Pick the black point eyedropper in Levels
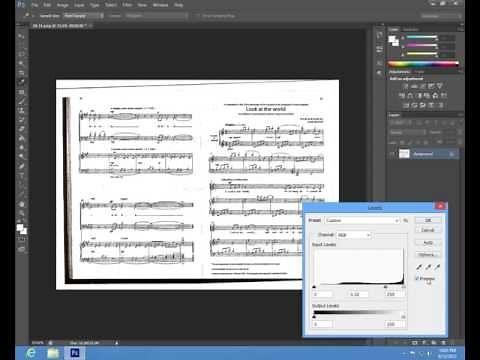The width and height of the screenshot is (480, 360). [x=419, y=267]
